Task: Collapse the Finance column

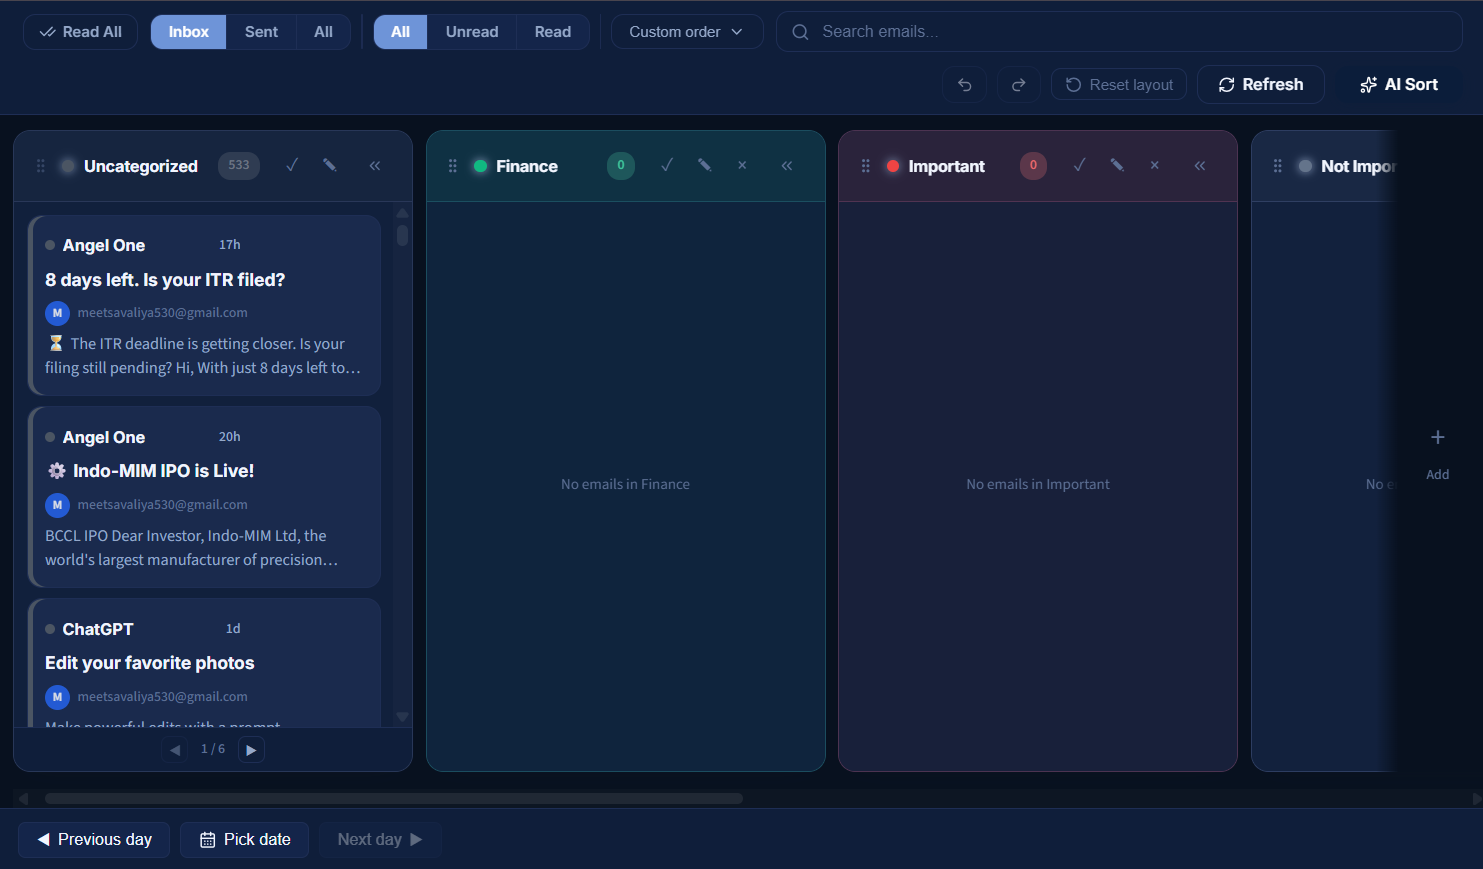Action: pyautogui.click(x=787, y=166)
